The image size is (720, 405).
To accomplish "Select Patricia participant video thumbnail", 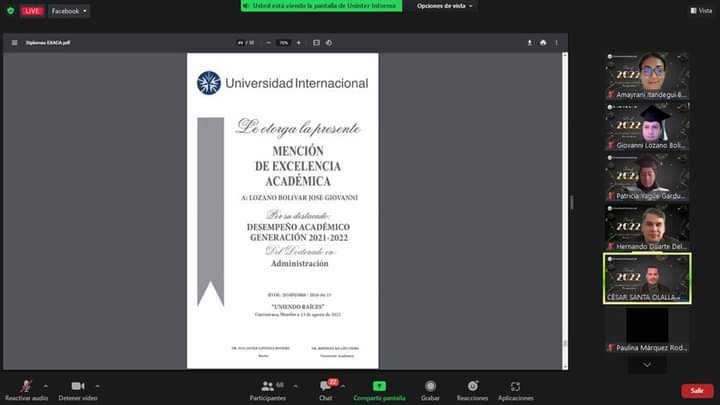I will coord(647,177).
